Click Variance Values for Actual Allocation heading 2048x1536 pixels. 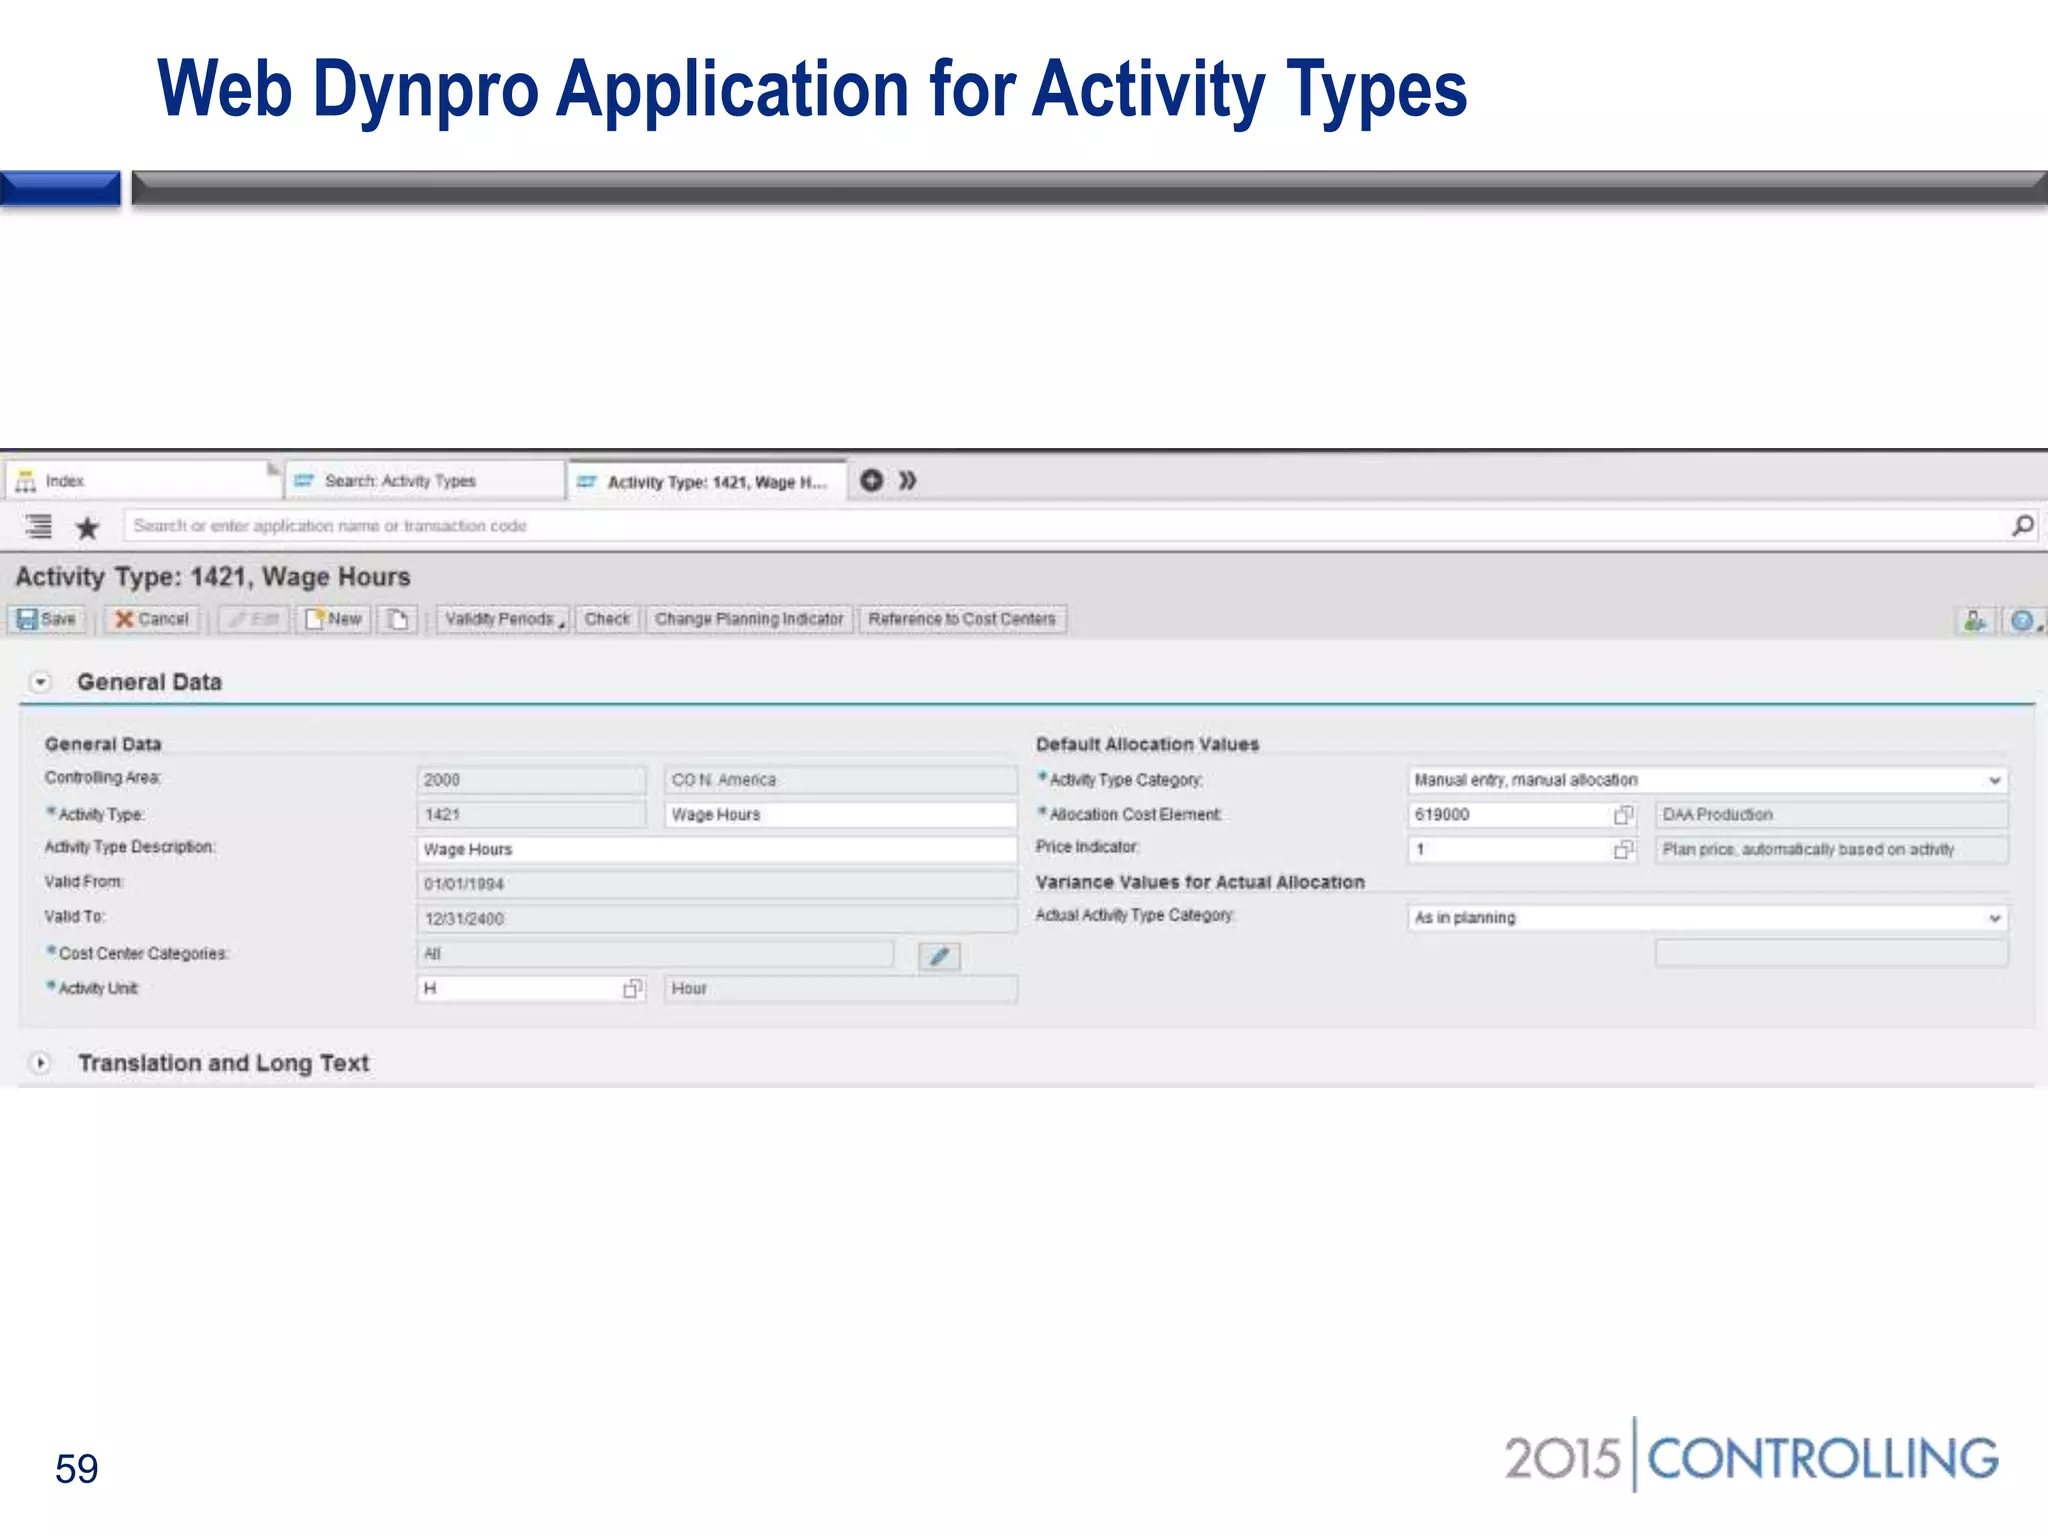click(1200, 882)
